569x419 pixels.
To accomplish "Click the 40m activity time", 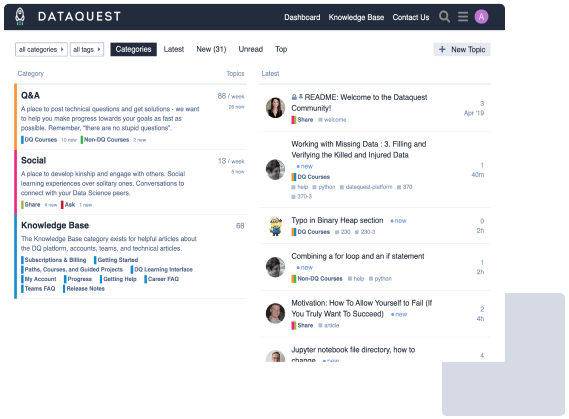I will click(478, 174).
